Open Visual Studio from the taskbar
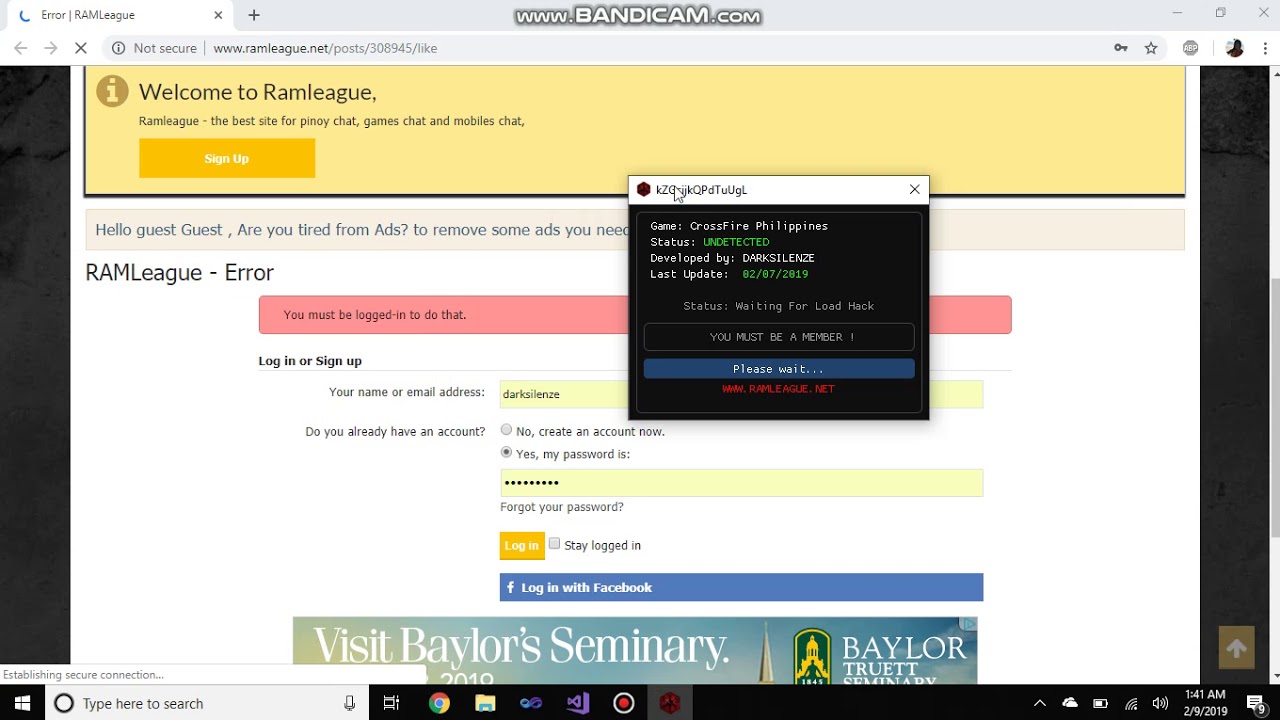This screenshot has height=720, width=1280. click(577, 703)
